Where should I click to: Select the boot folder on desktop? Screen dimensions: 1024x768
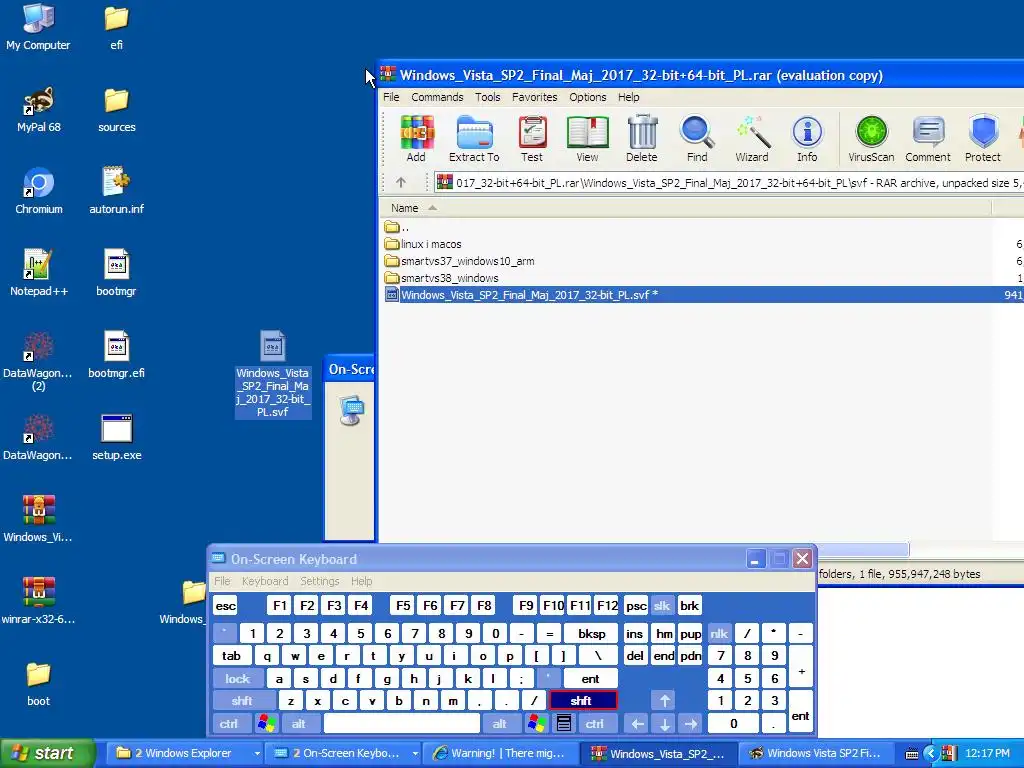pos(38,684)
